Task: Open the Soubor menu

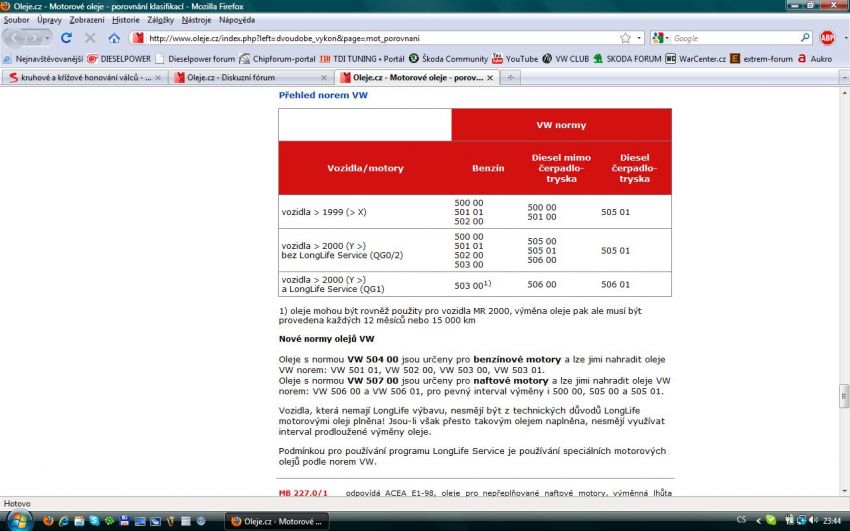Action: pos(16,20)
